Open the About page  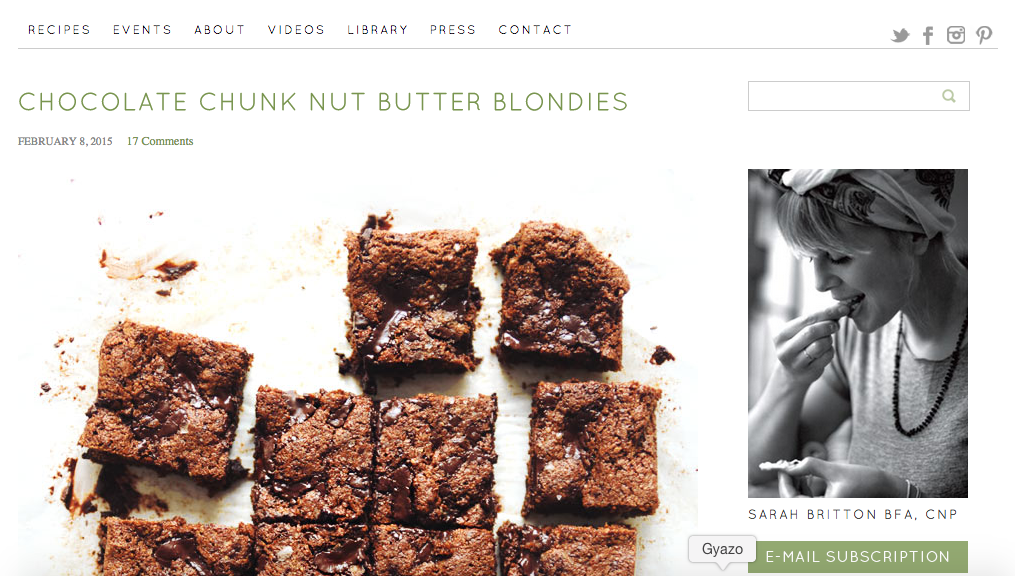[220, 30]
